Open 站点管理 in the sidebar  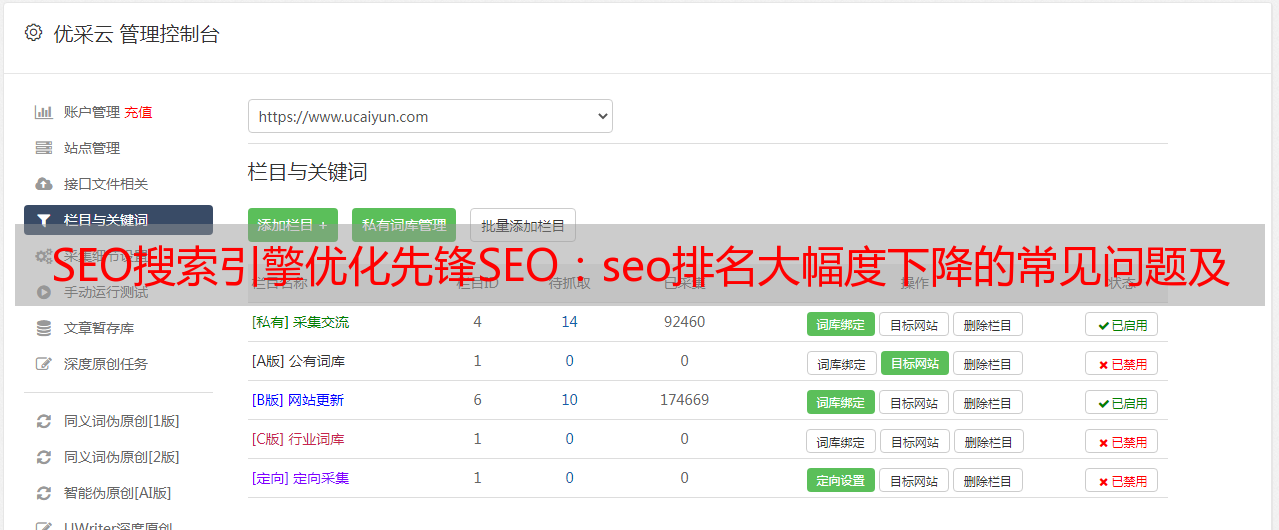pos(92,148)
